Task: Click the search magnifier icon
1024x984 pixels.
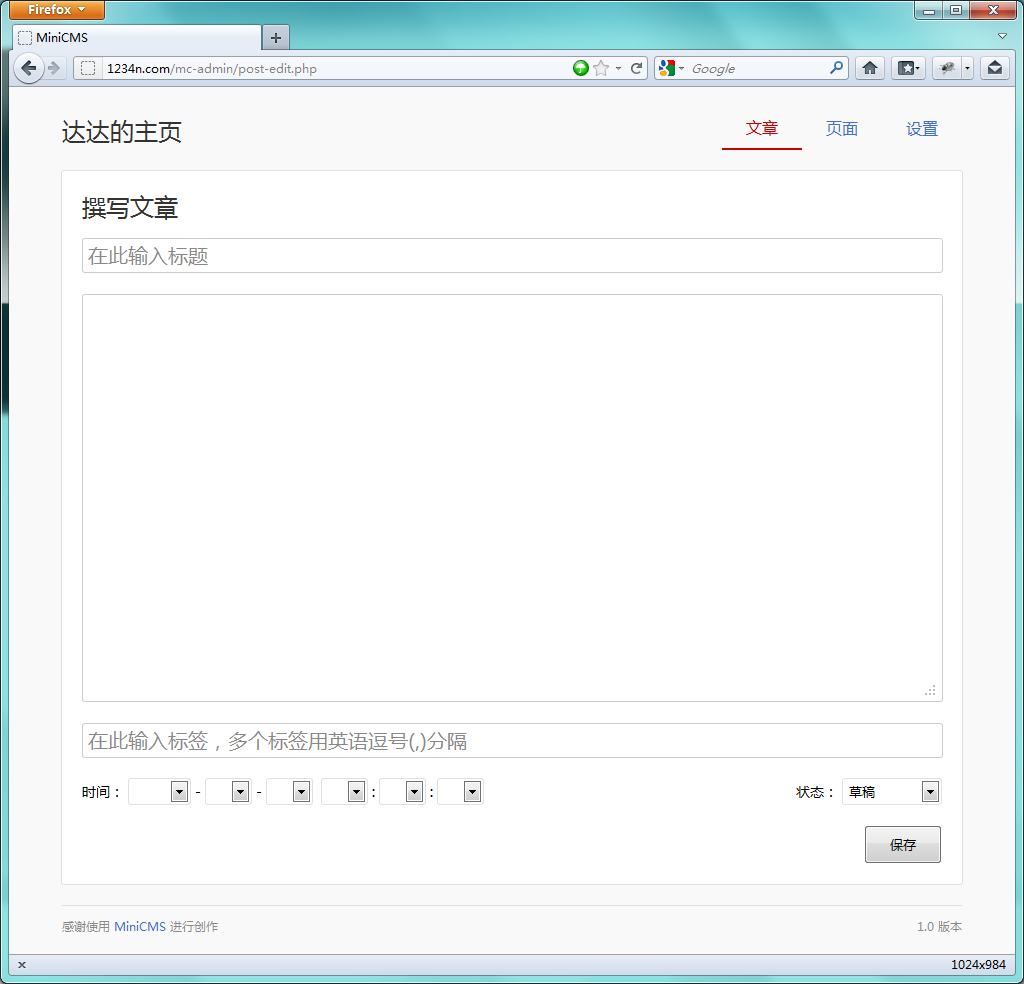Action: (837, 68)
